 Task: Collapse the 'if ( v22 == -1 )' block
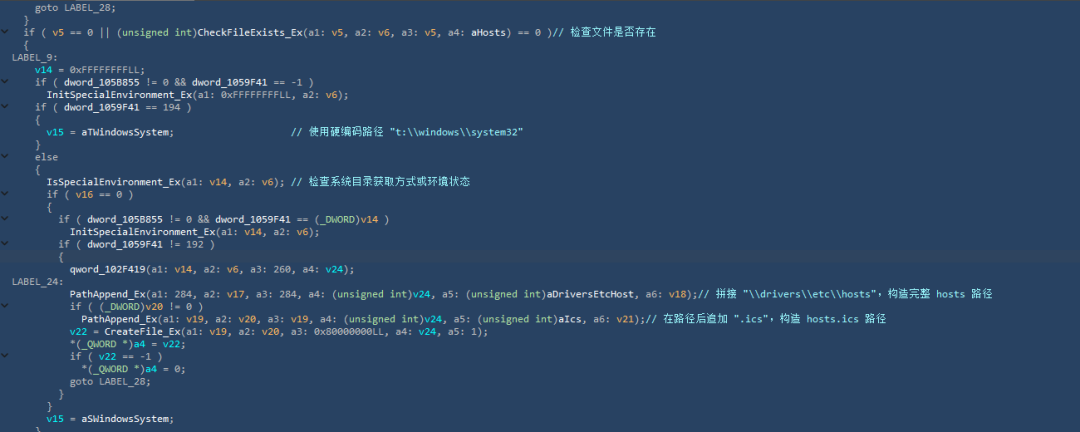pos(6,356)
